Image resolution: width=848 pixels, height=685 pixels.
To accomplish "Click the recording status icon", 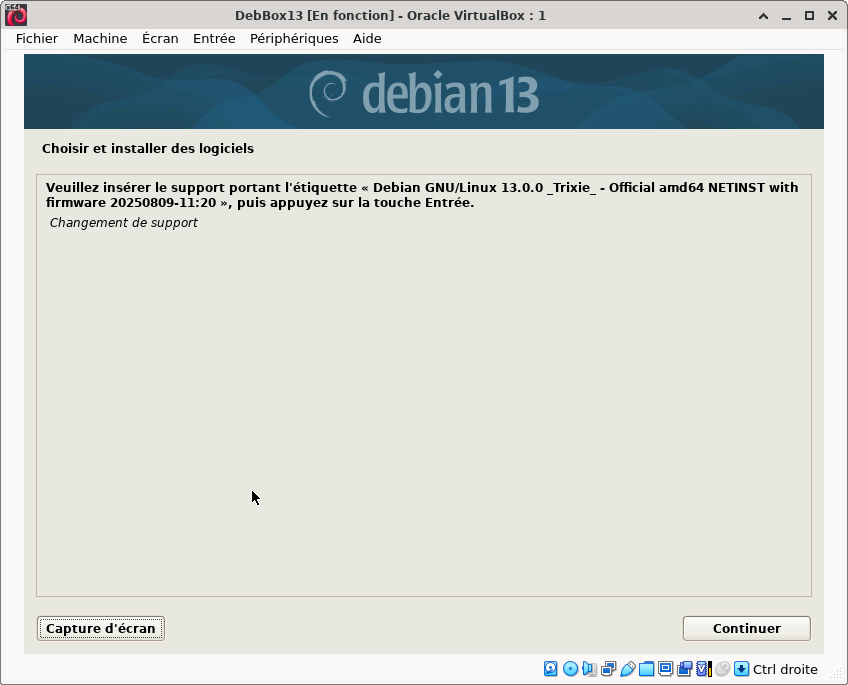I will pos(684,669).
